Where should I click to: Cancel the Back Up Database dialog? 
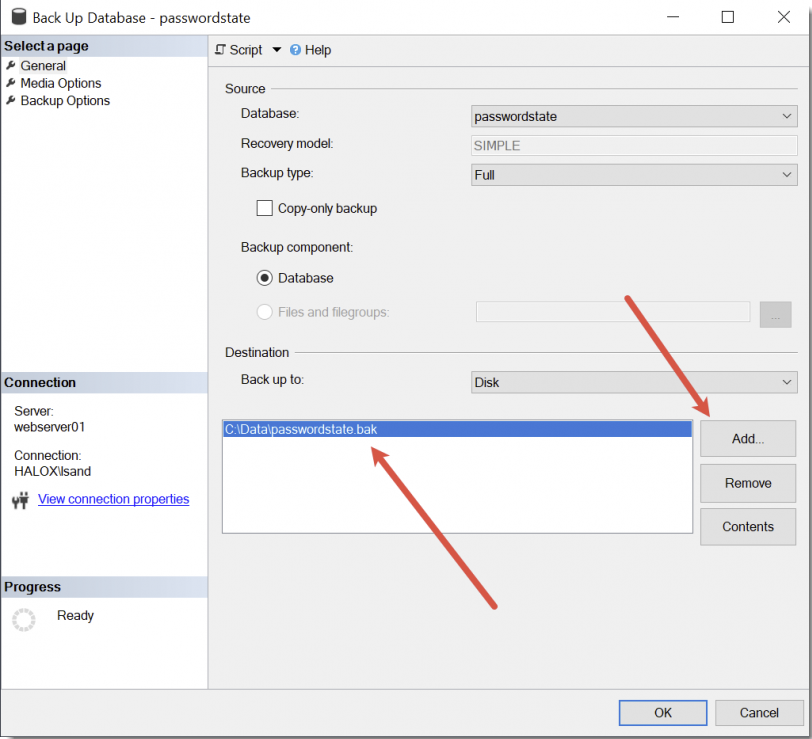click(759, 713)
